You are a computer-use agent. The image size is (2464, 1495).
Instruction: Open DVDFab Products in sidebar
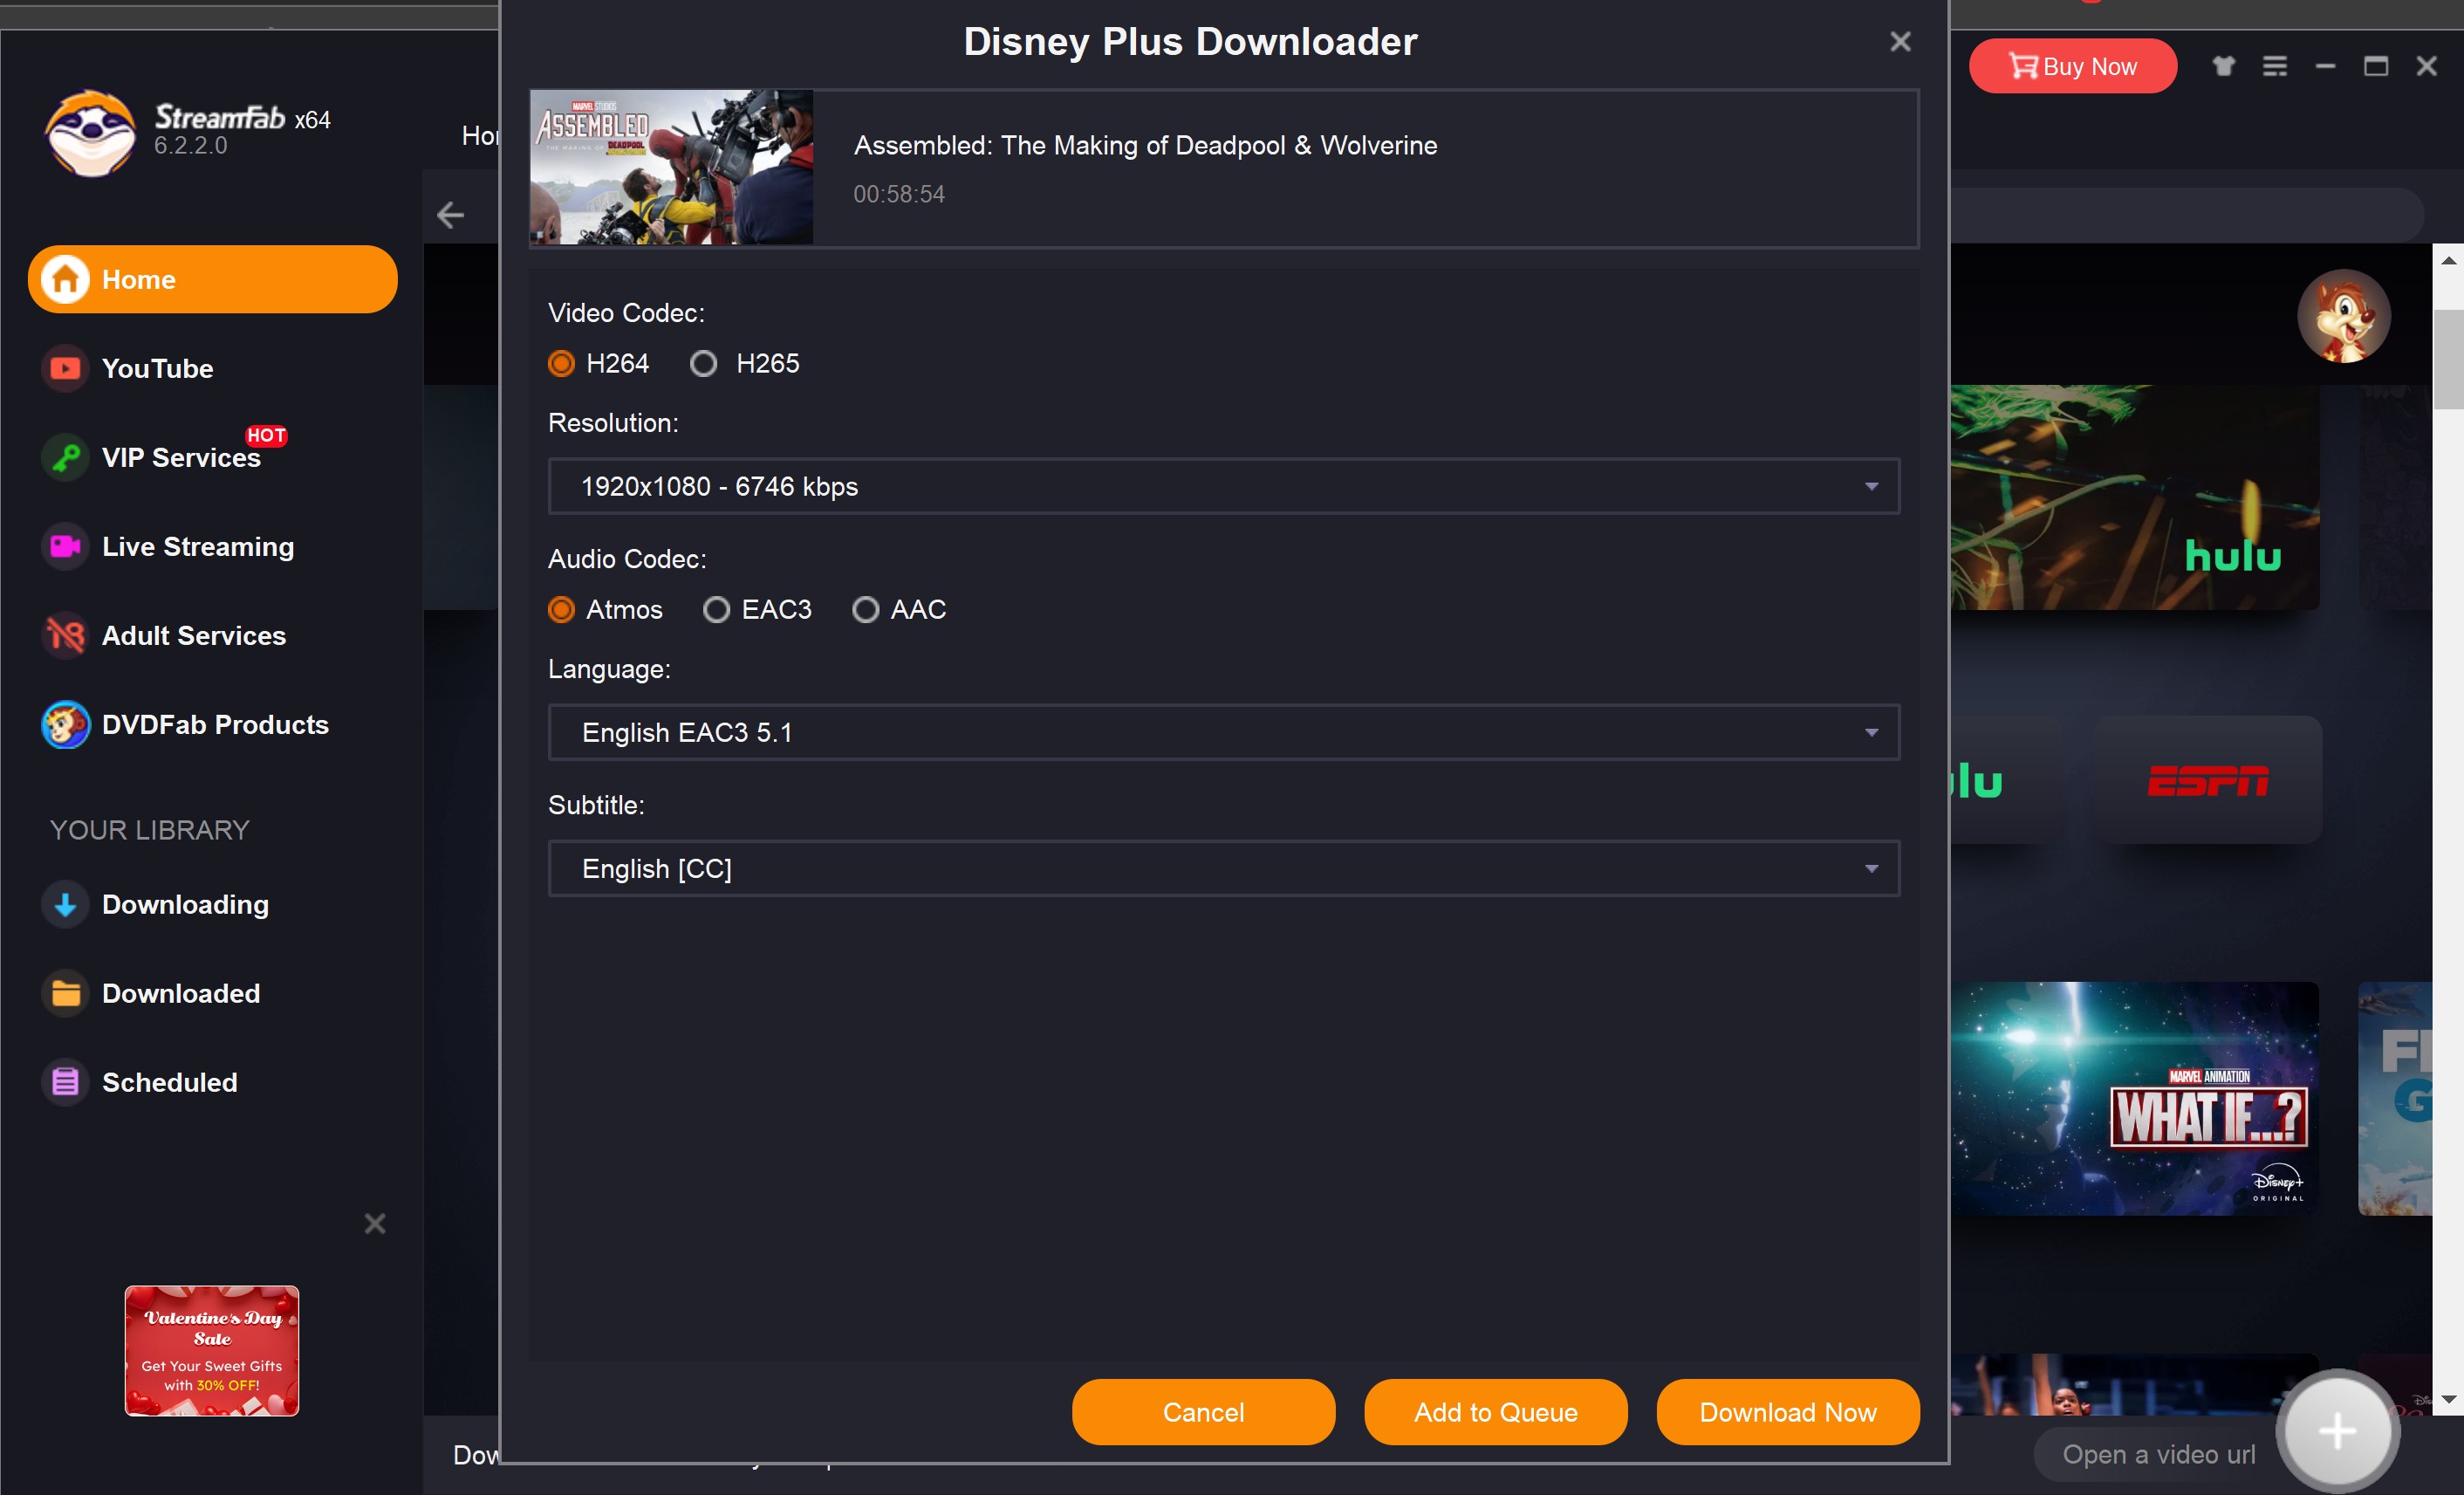tap(213, 724)
